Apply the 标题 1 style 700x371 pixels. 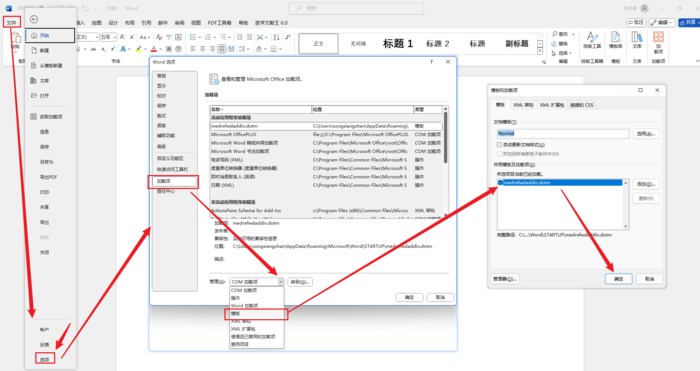(398, 43)
